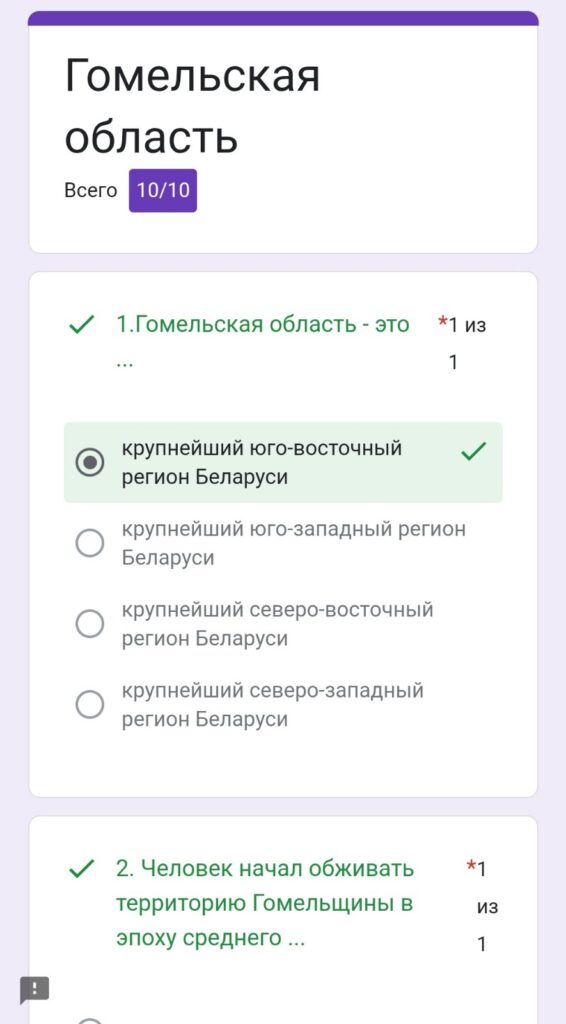Choose the северо-западный регион radio button

[89, 704]
